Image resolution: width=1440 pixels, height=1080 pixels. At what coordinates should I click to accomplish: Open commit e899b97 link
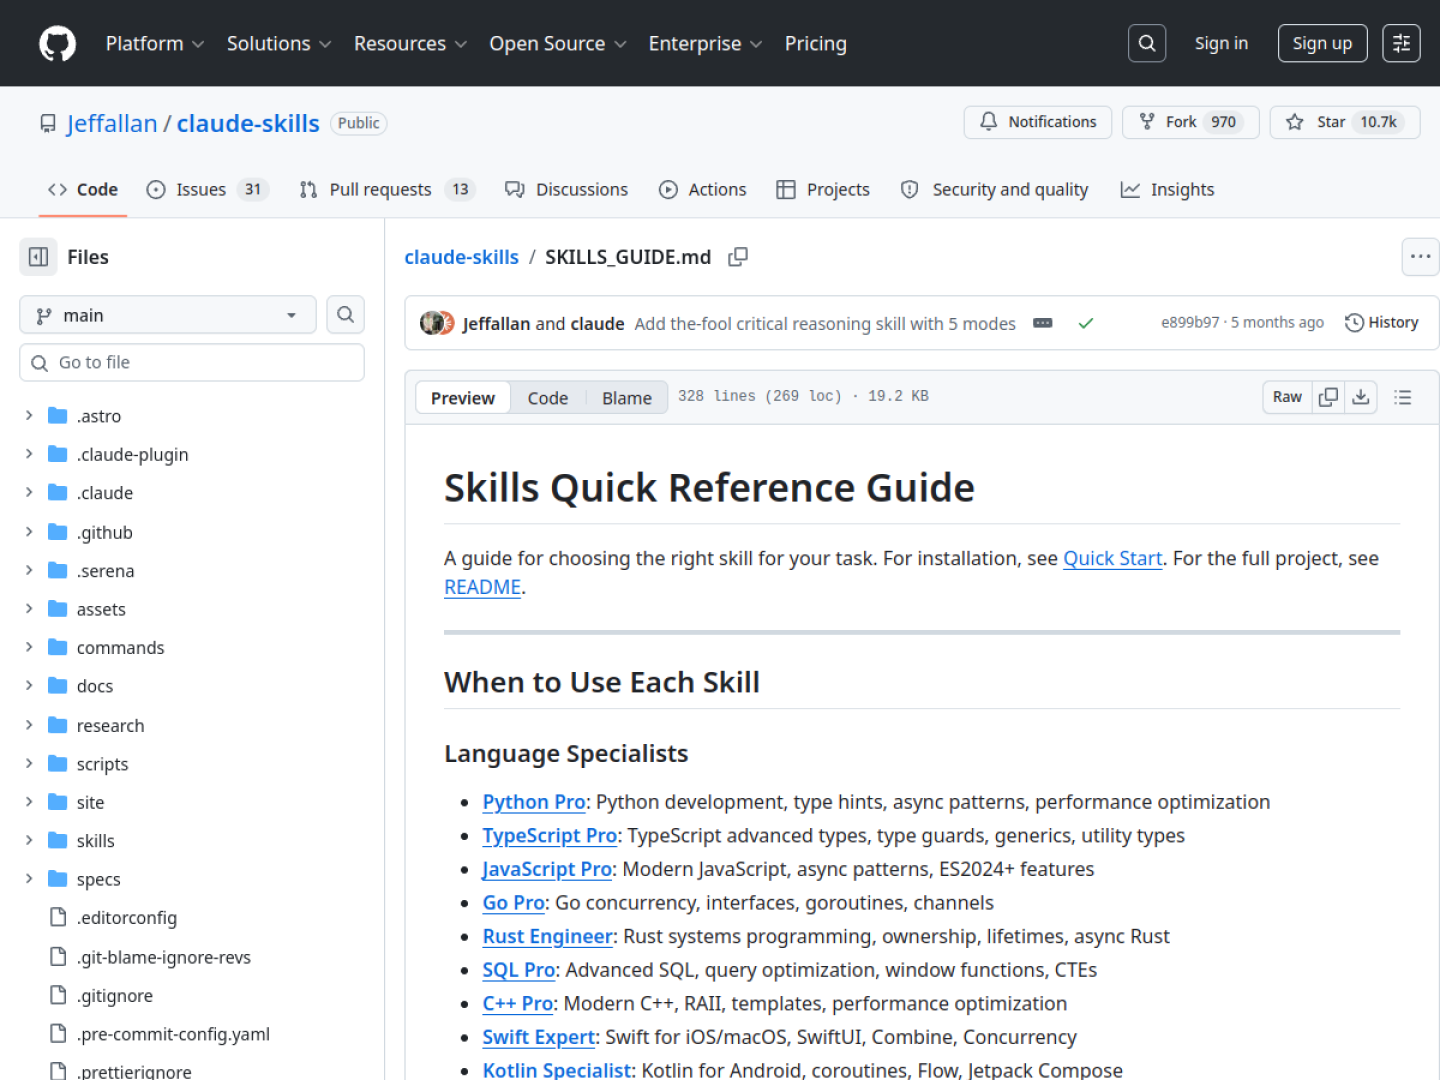[x=1190, y=322]
